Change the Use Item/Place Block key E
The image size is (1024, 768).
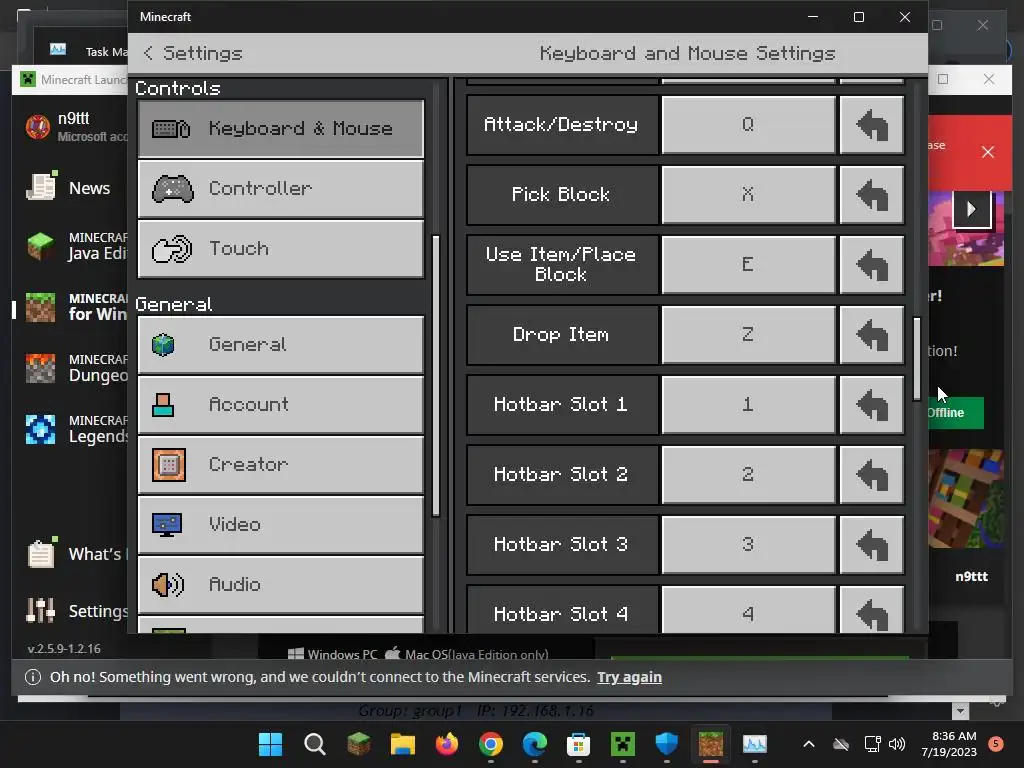[748, 264]
